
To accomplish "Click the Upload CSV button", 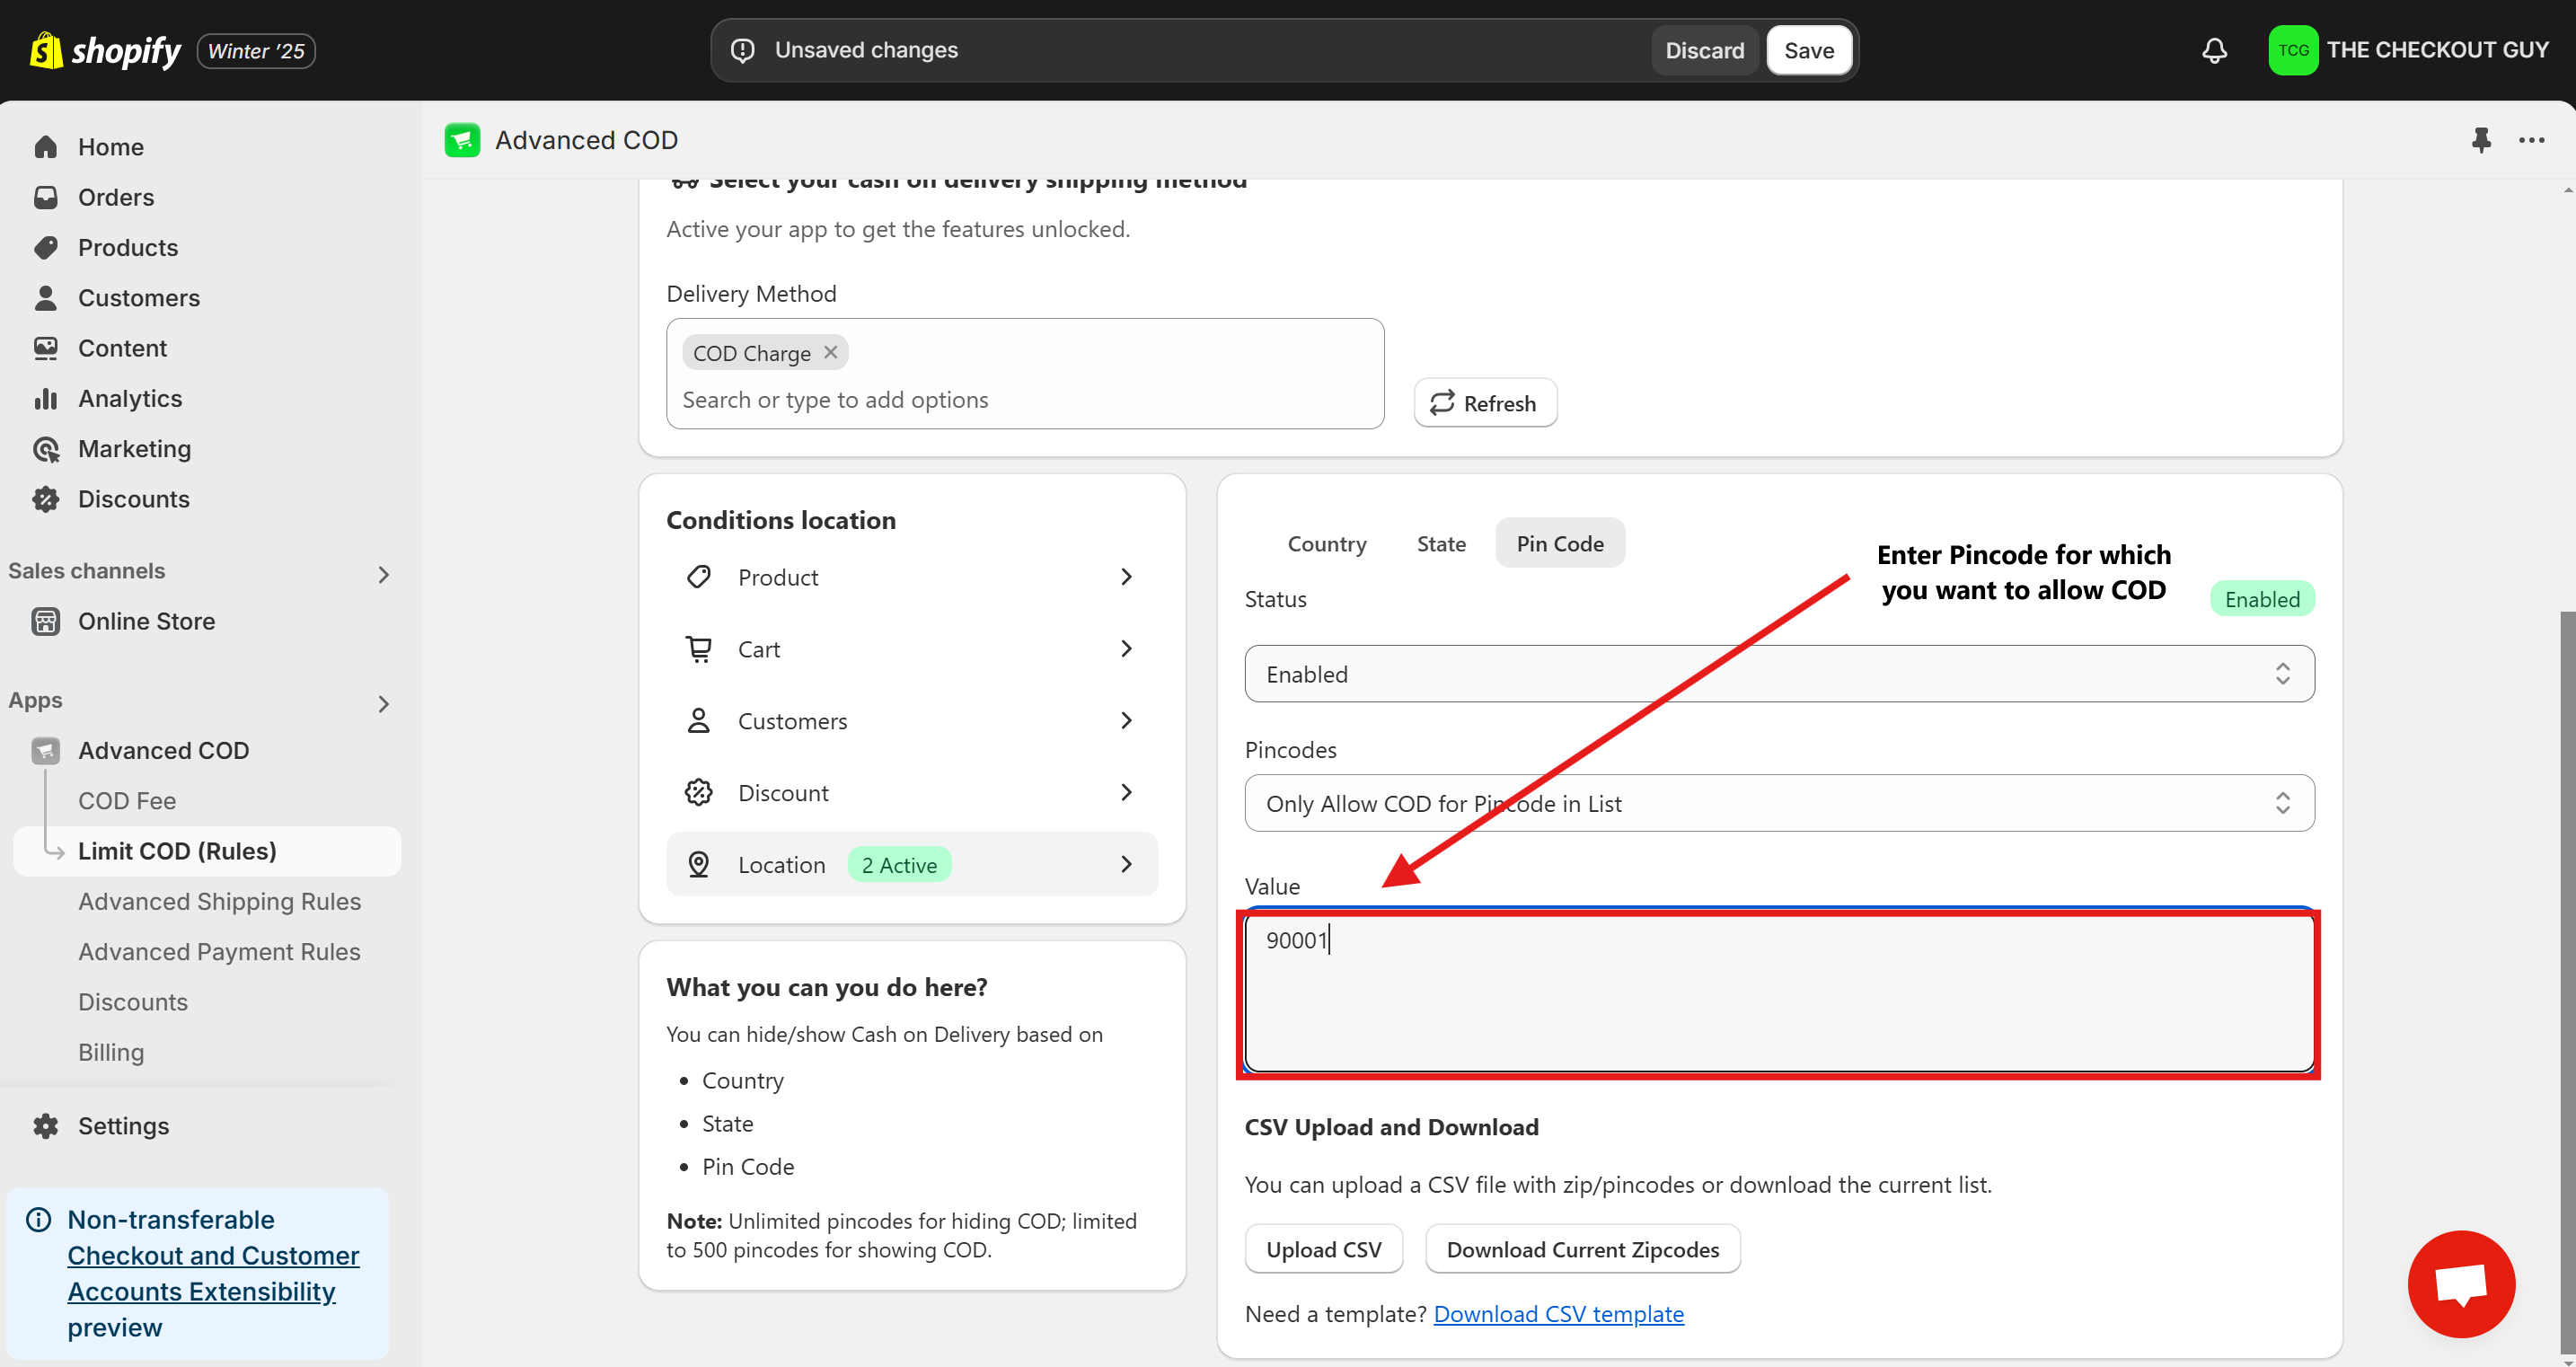I will click(1323, 1249).
